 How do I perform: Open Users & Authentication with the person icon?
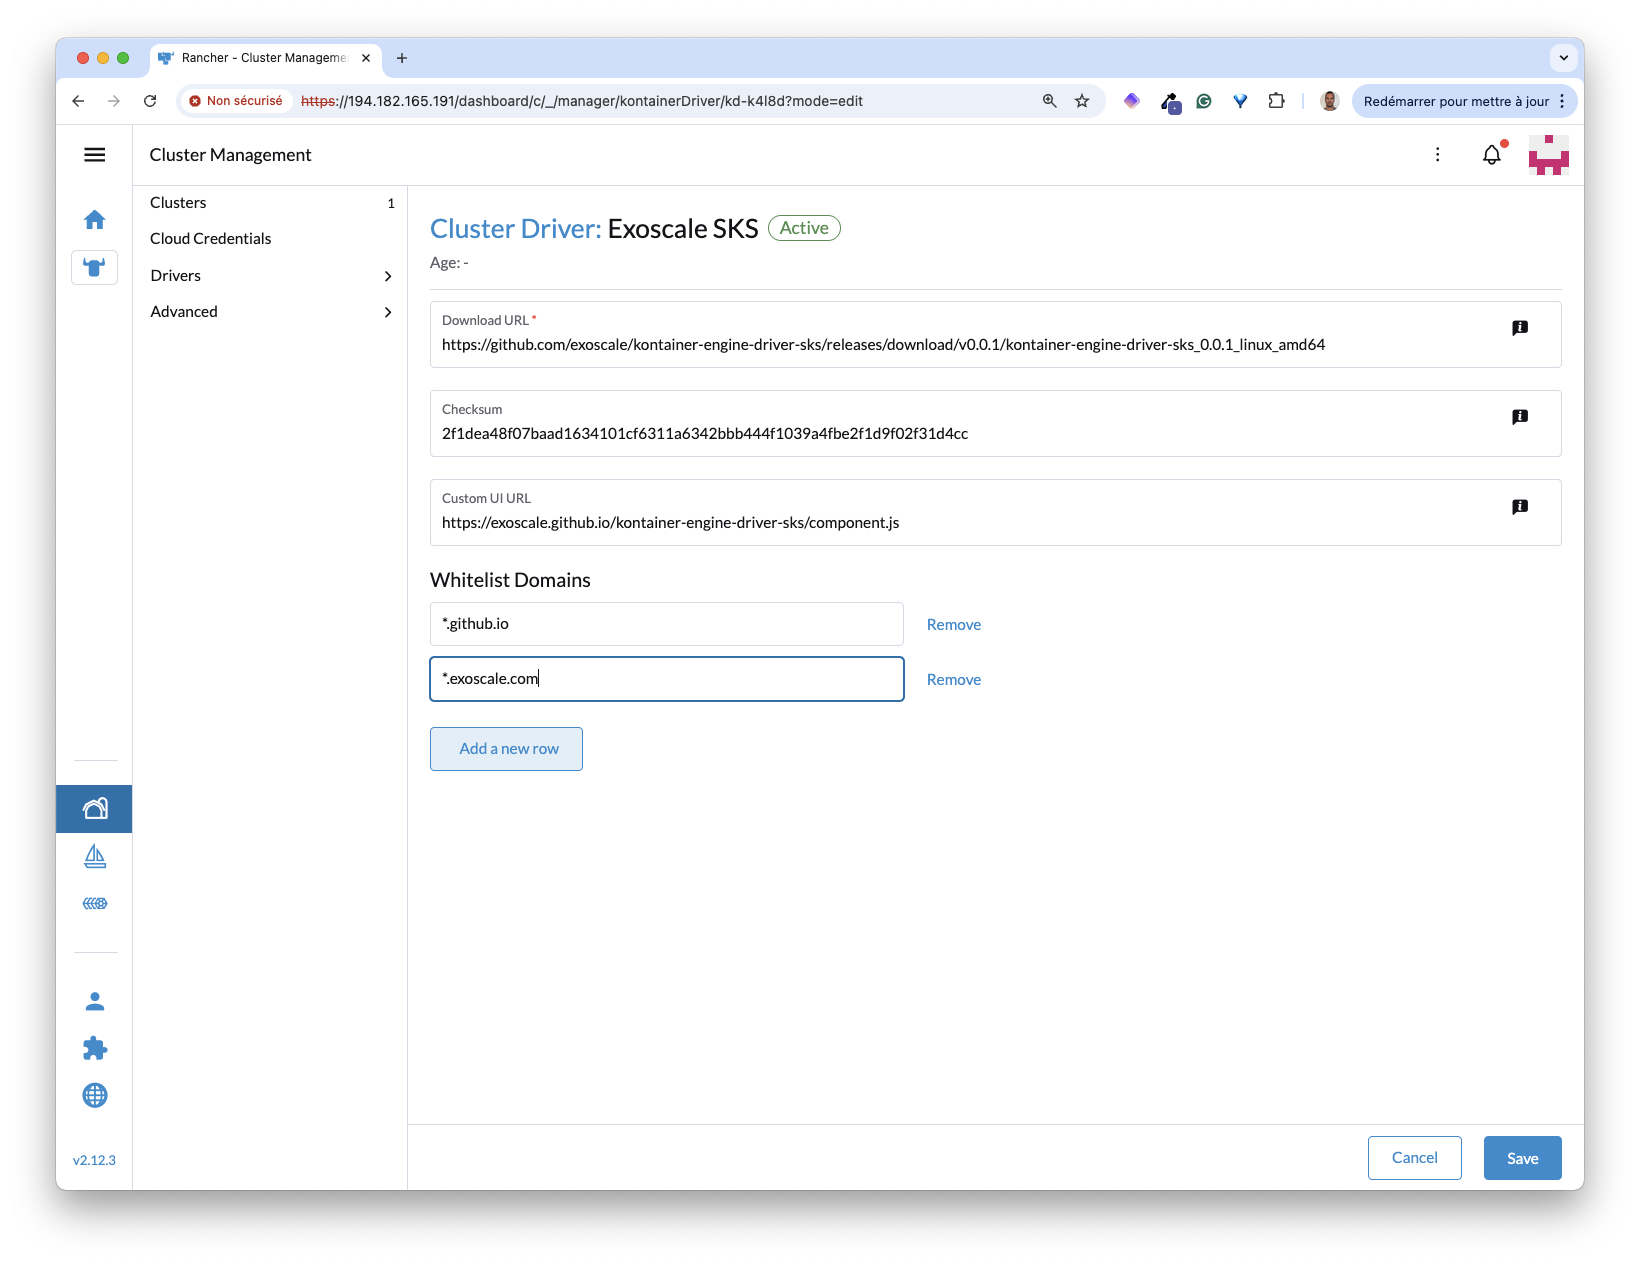pos(94,1001)
